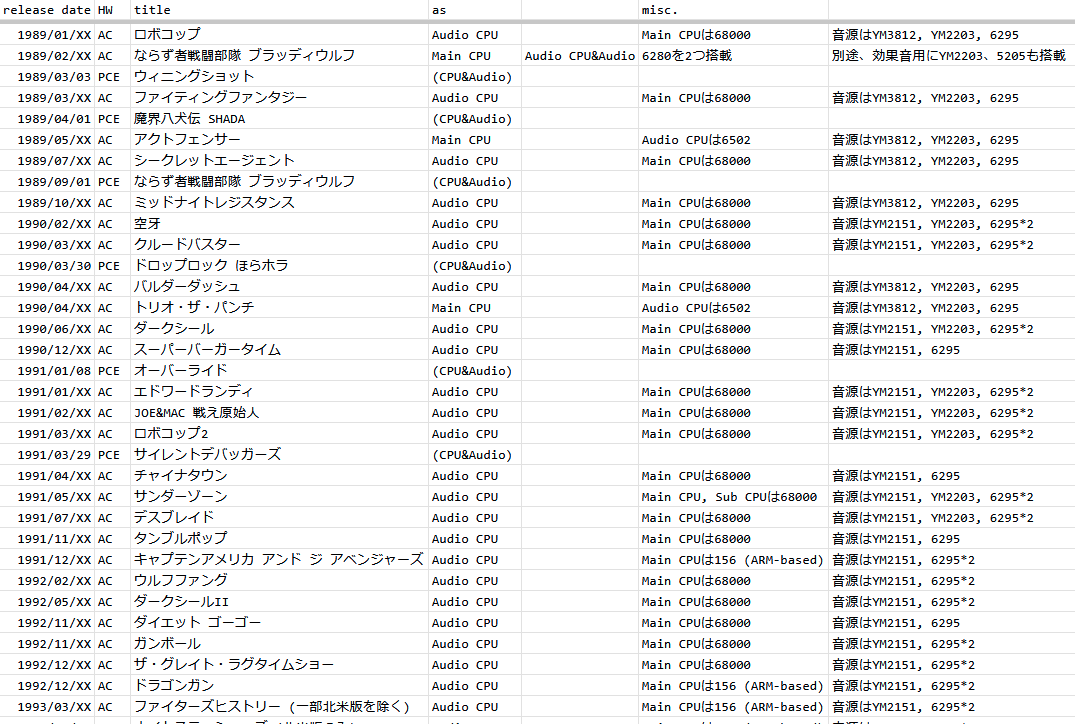The height and width of the screenshot is (724, 1075).
Task: Click date '1989/04/01'
Action: [x=54, y=119]
